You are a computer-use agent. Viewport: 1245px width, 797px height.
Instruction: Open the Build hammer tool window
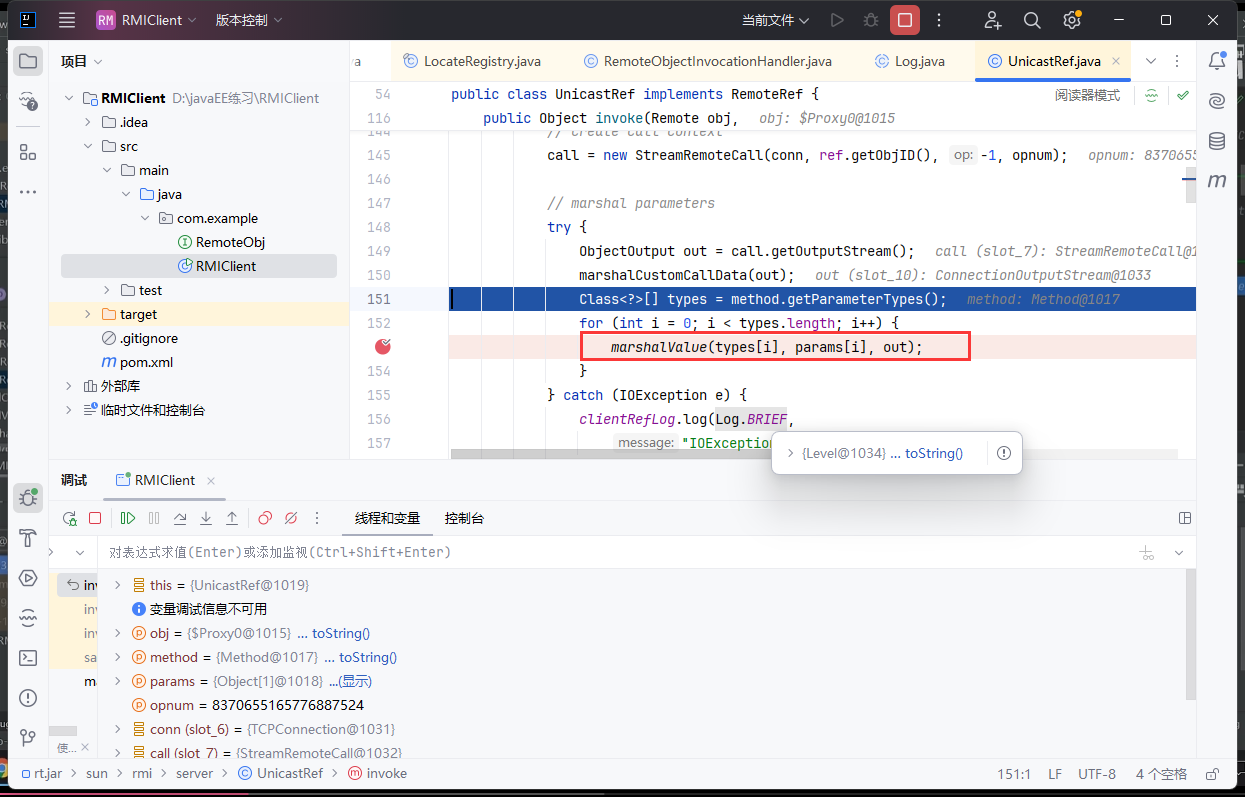coord(28,538)
